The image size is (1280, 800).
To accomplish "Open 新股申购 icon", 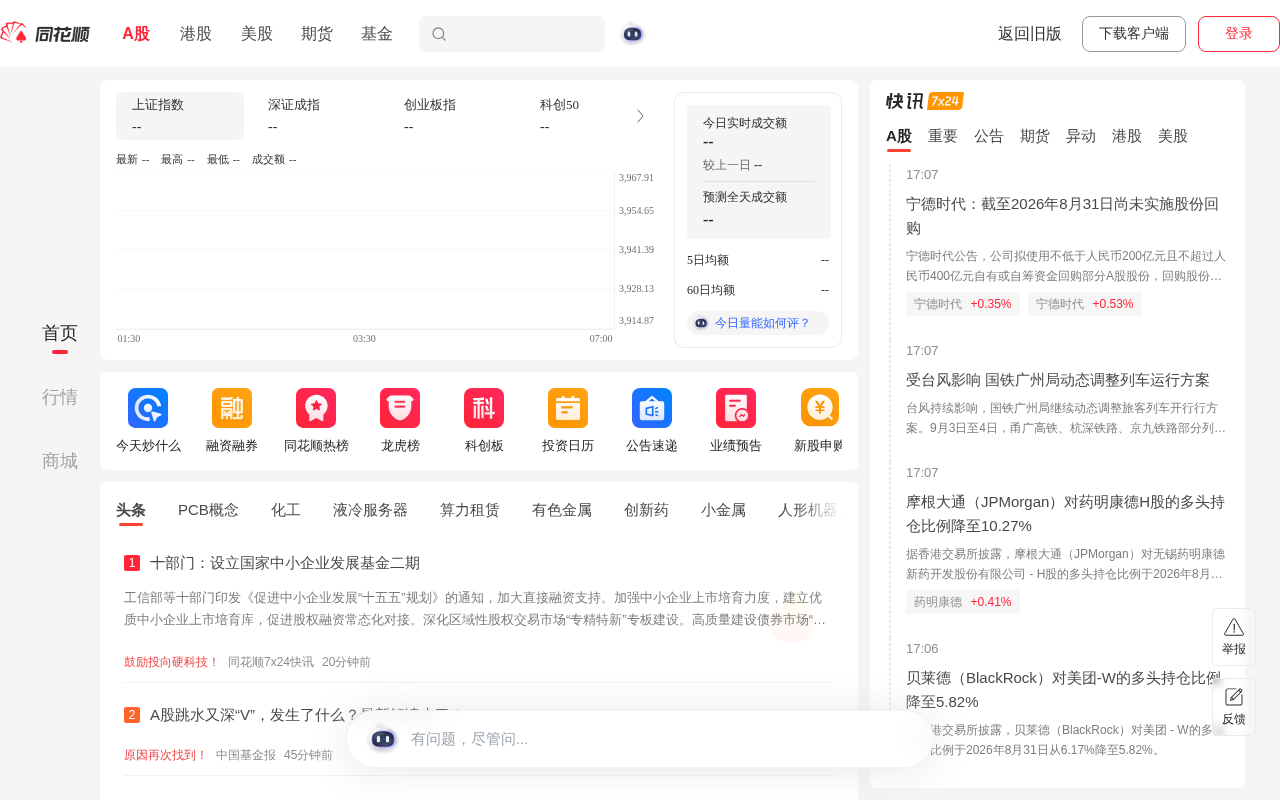I will tap(820, 408).
